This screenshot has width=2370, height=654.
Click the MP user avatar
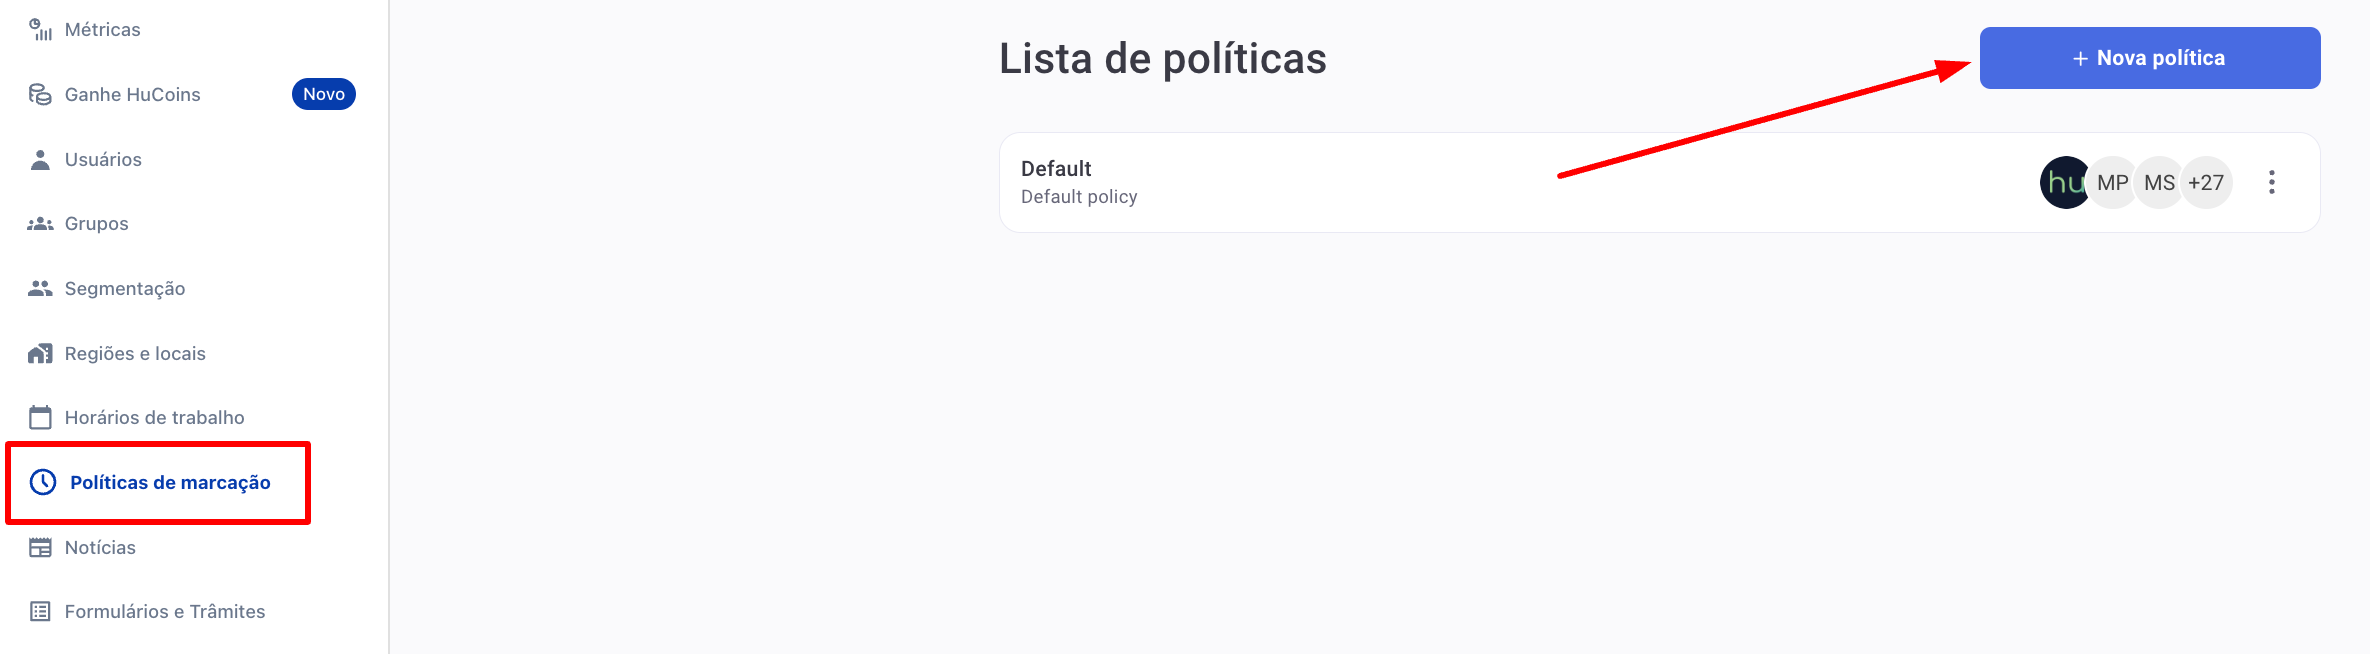(2112, 182)
